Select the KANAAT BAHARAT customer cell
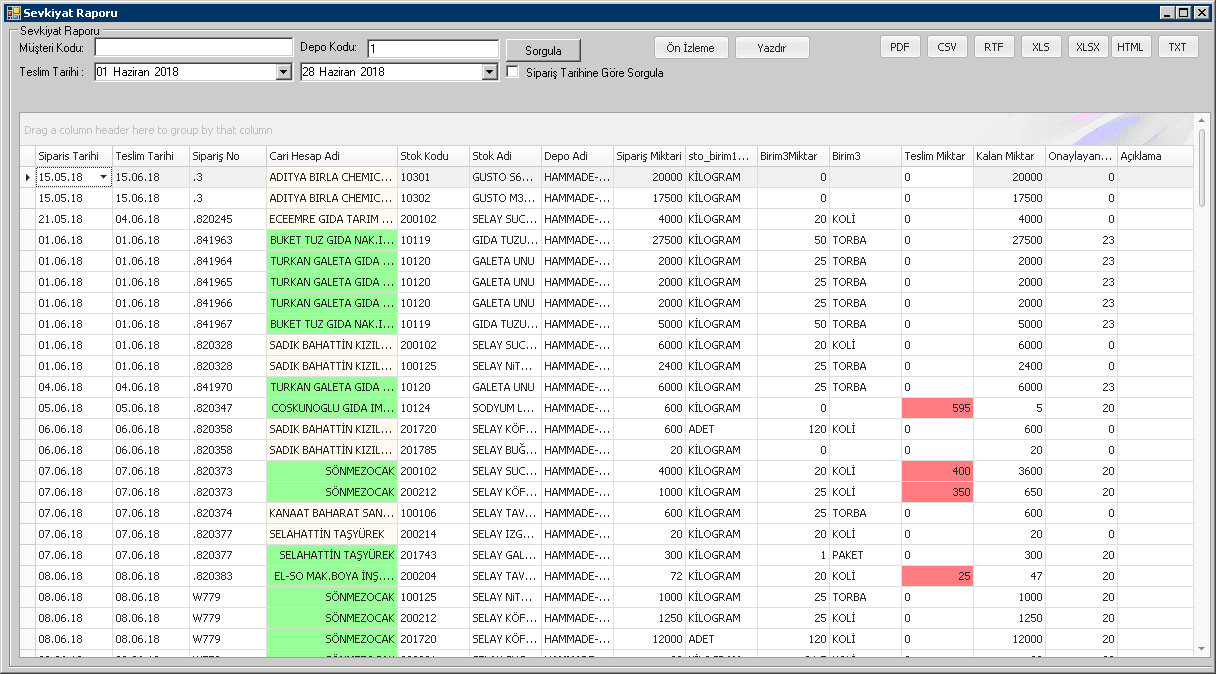The height and width of the screenshot is (674, 1216). [x=331, y=513]
